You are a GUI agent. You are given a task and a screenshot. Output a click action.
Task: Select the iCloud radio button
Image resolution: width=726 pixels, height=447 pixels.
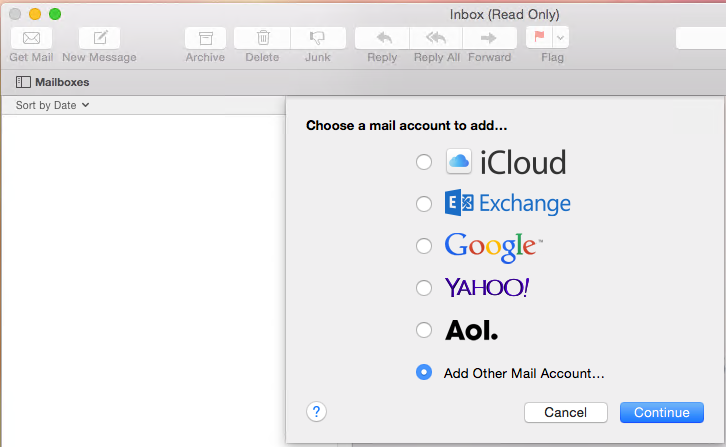tap(424, 162)
